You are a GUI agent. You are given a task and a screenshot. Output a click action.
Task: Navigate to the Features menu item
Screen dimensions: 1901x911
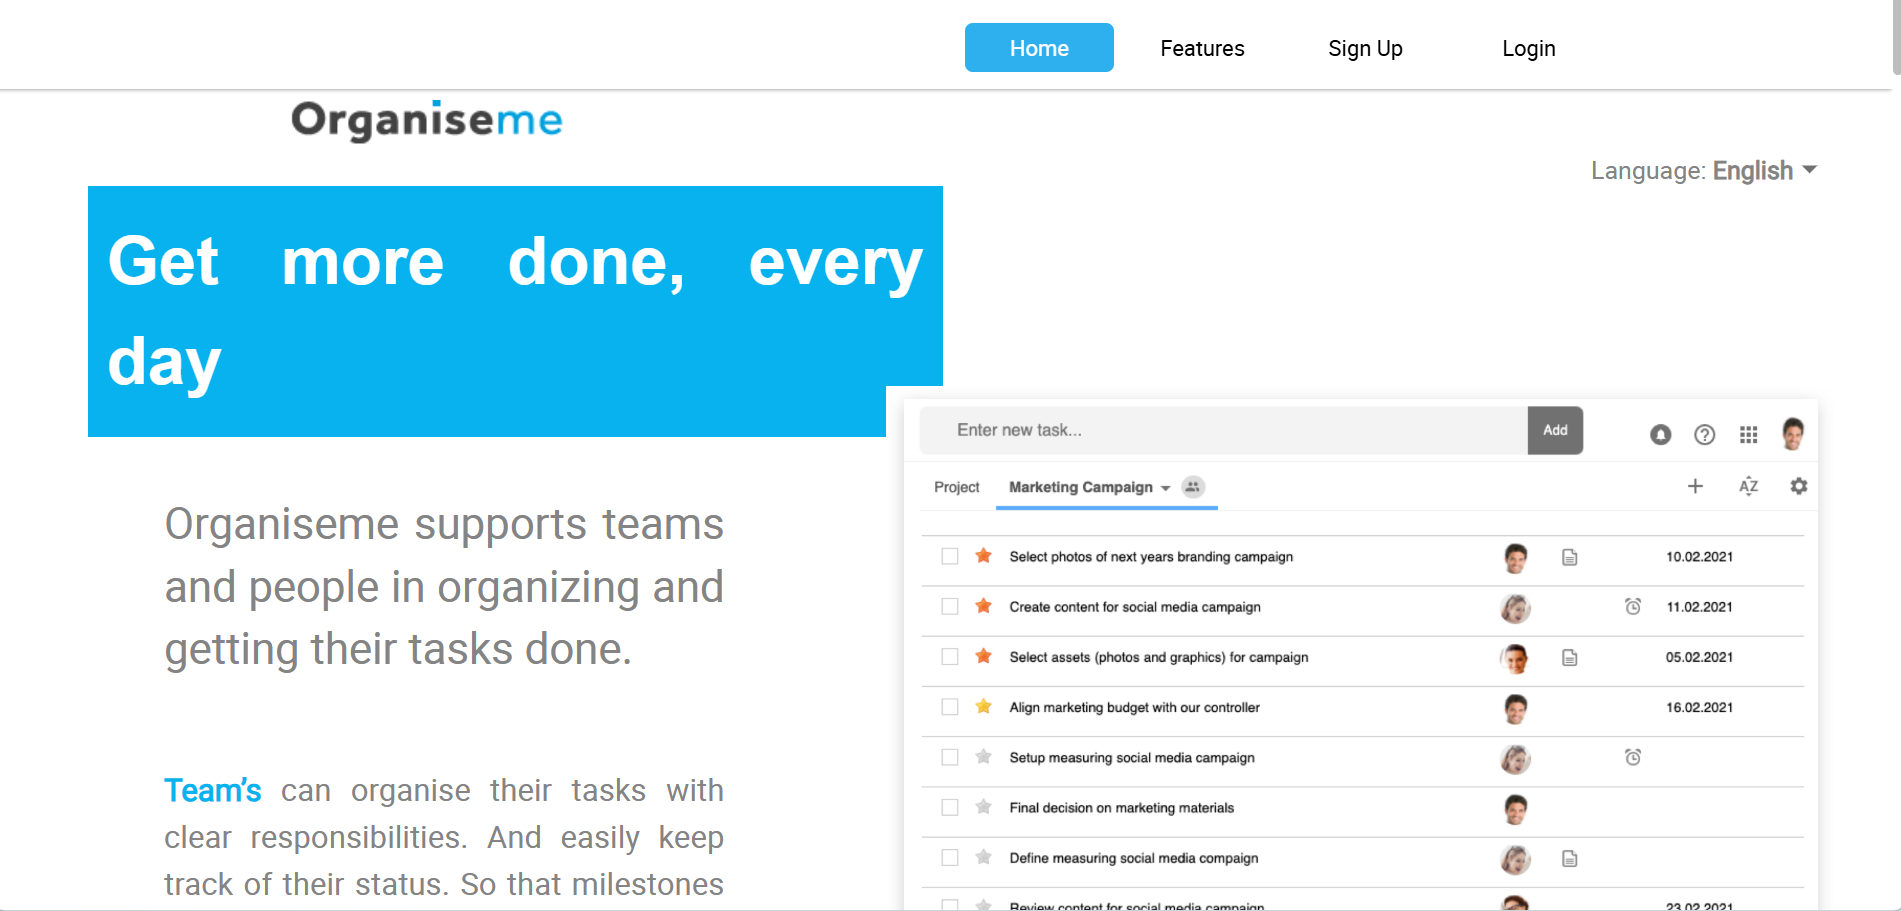[1202, 48]
